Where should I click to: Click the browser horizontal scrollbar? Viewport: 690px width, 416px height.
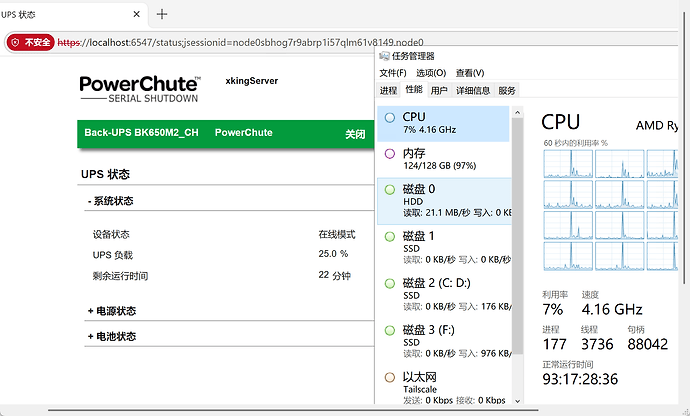coord(293,410)
